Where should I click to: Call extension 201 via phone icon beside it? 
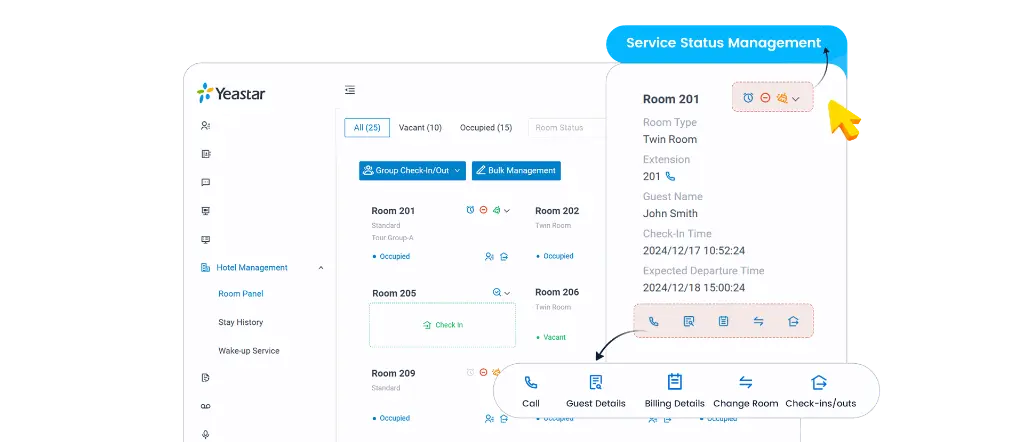670,176
